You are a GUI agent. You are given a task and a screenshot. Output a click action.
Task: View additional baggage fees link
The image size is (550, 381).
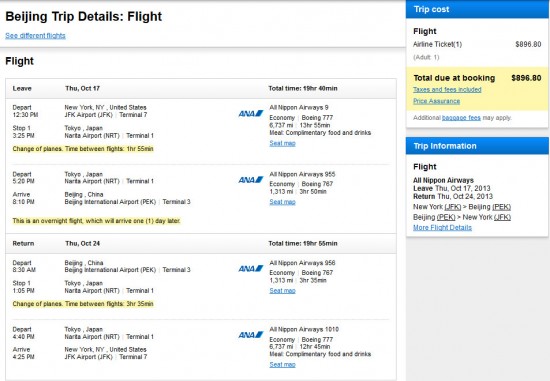(x=461, y=118)
